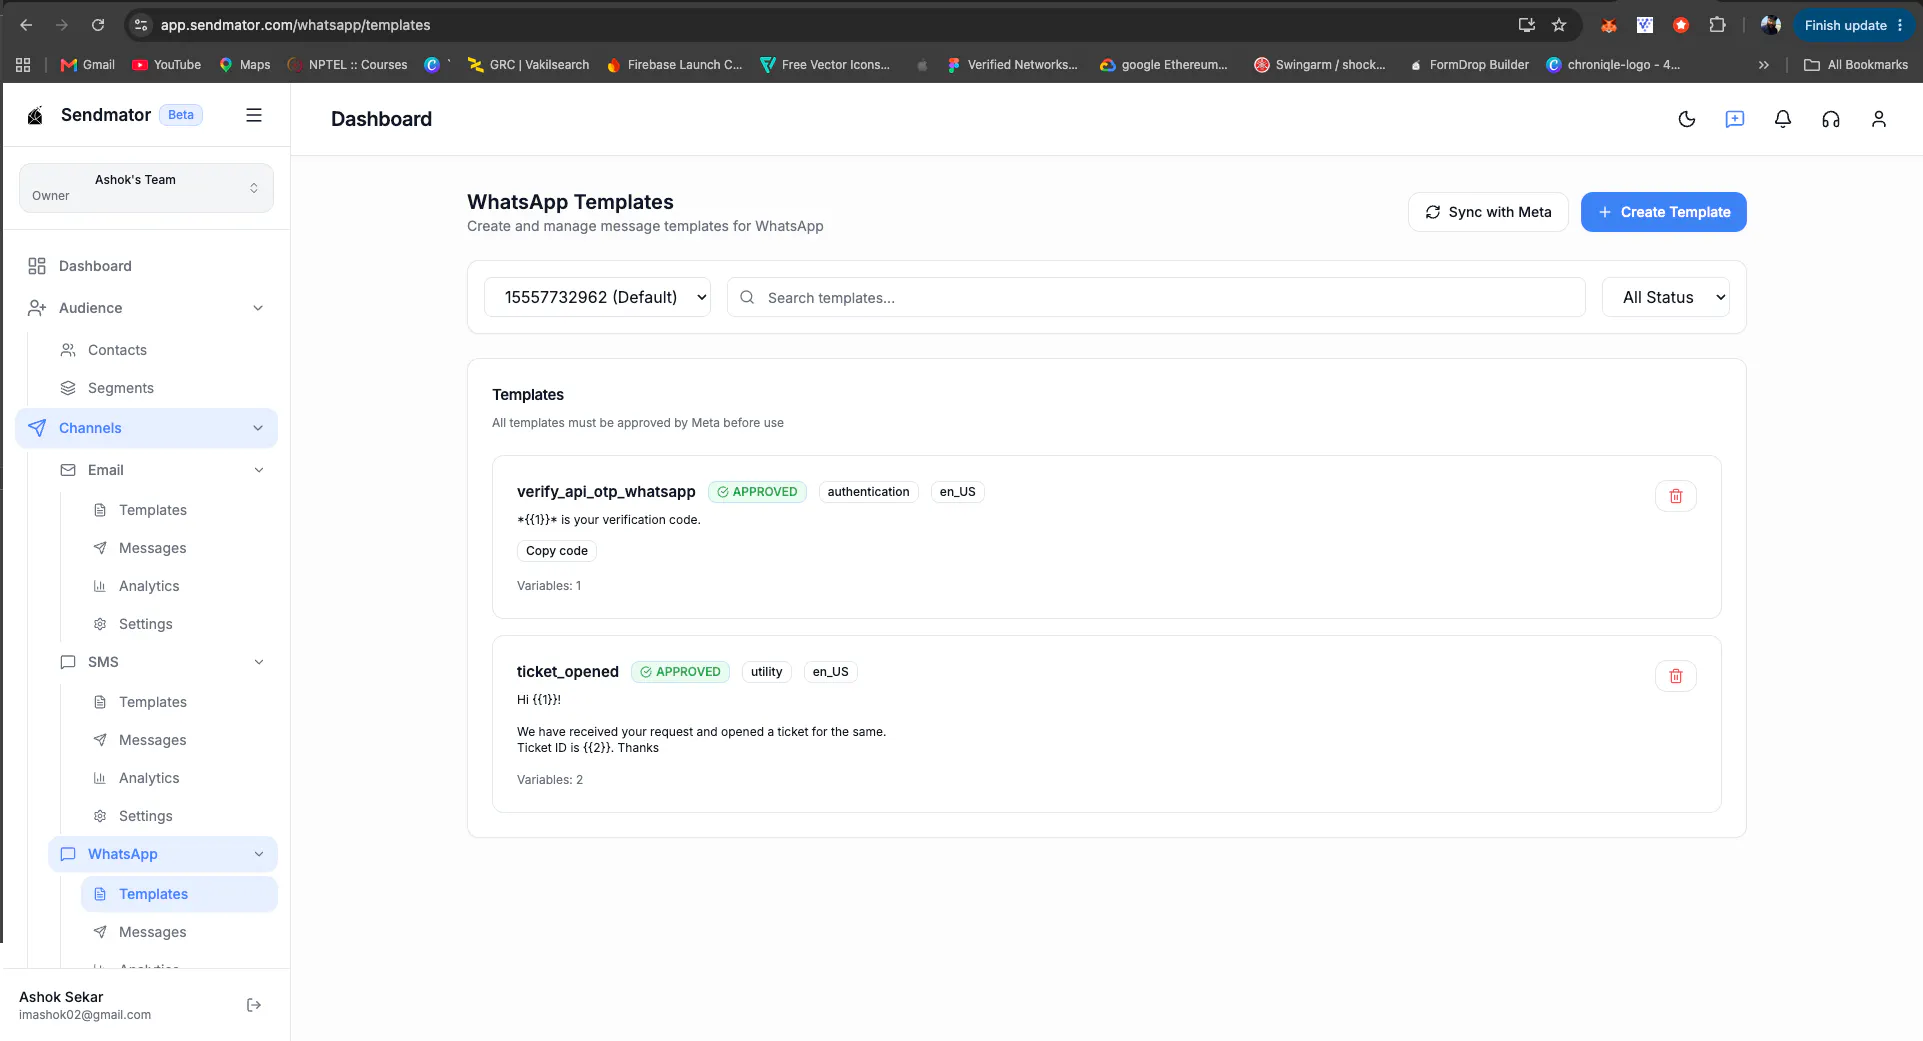Open Email Analytics in sidebar
The image size is (1923, 1041).
click(x=179, y=586)
